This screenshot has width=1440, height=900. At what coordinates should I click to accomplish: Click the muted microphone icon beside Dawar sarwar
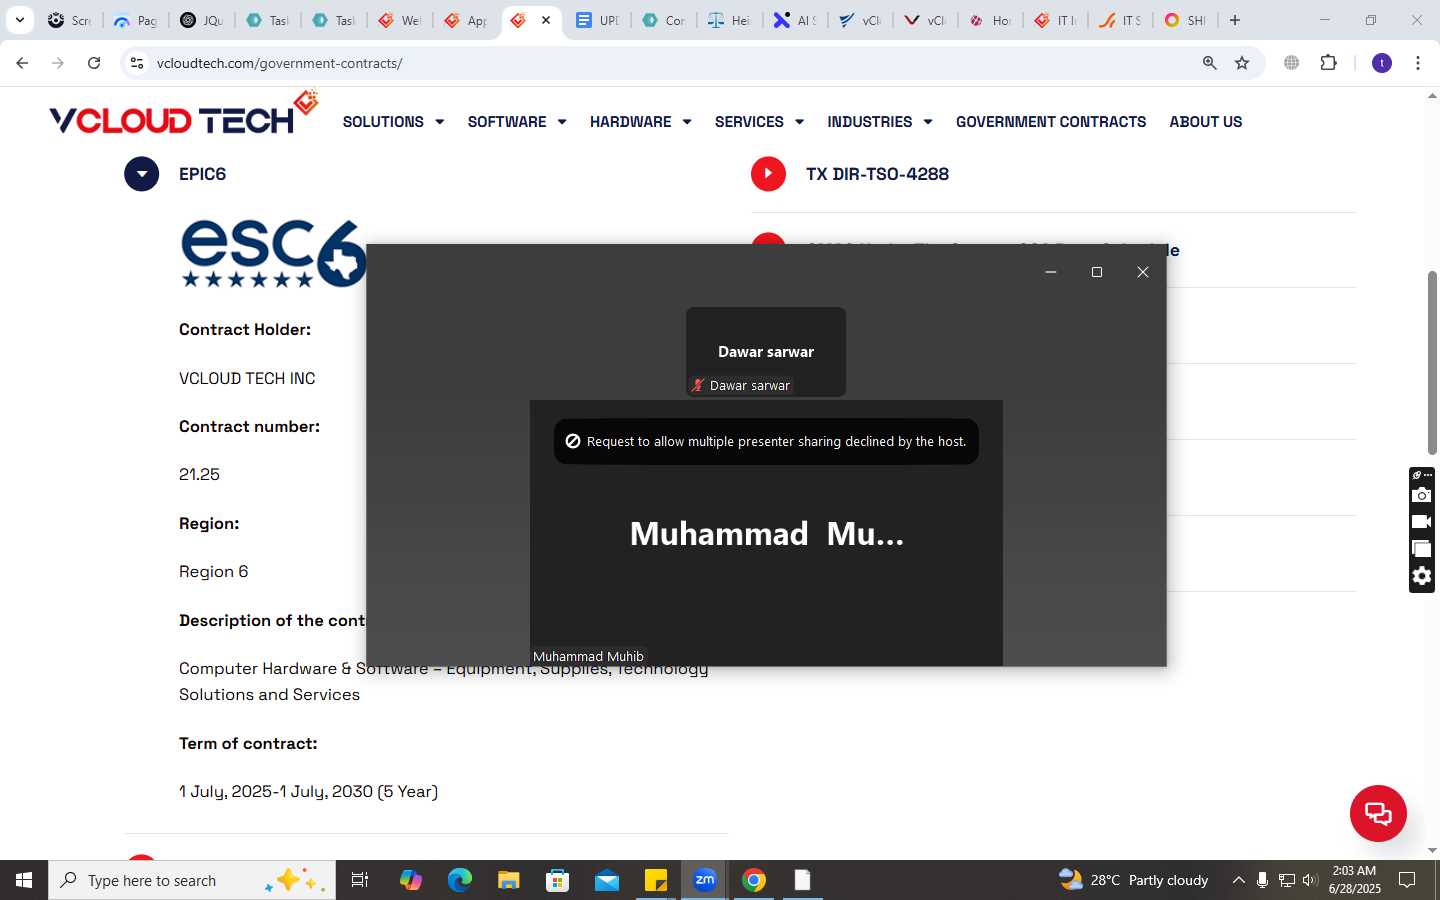click(x=698, y=385)
